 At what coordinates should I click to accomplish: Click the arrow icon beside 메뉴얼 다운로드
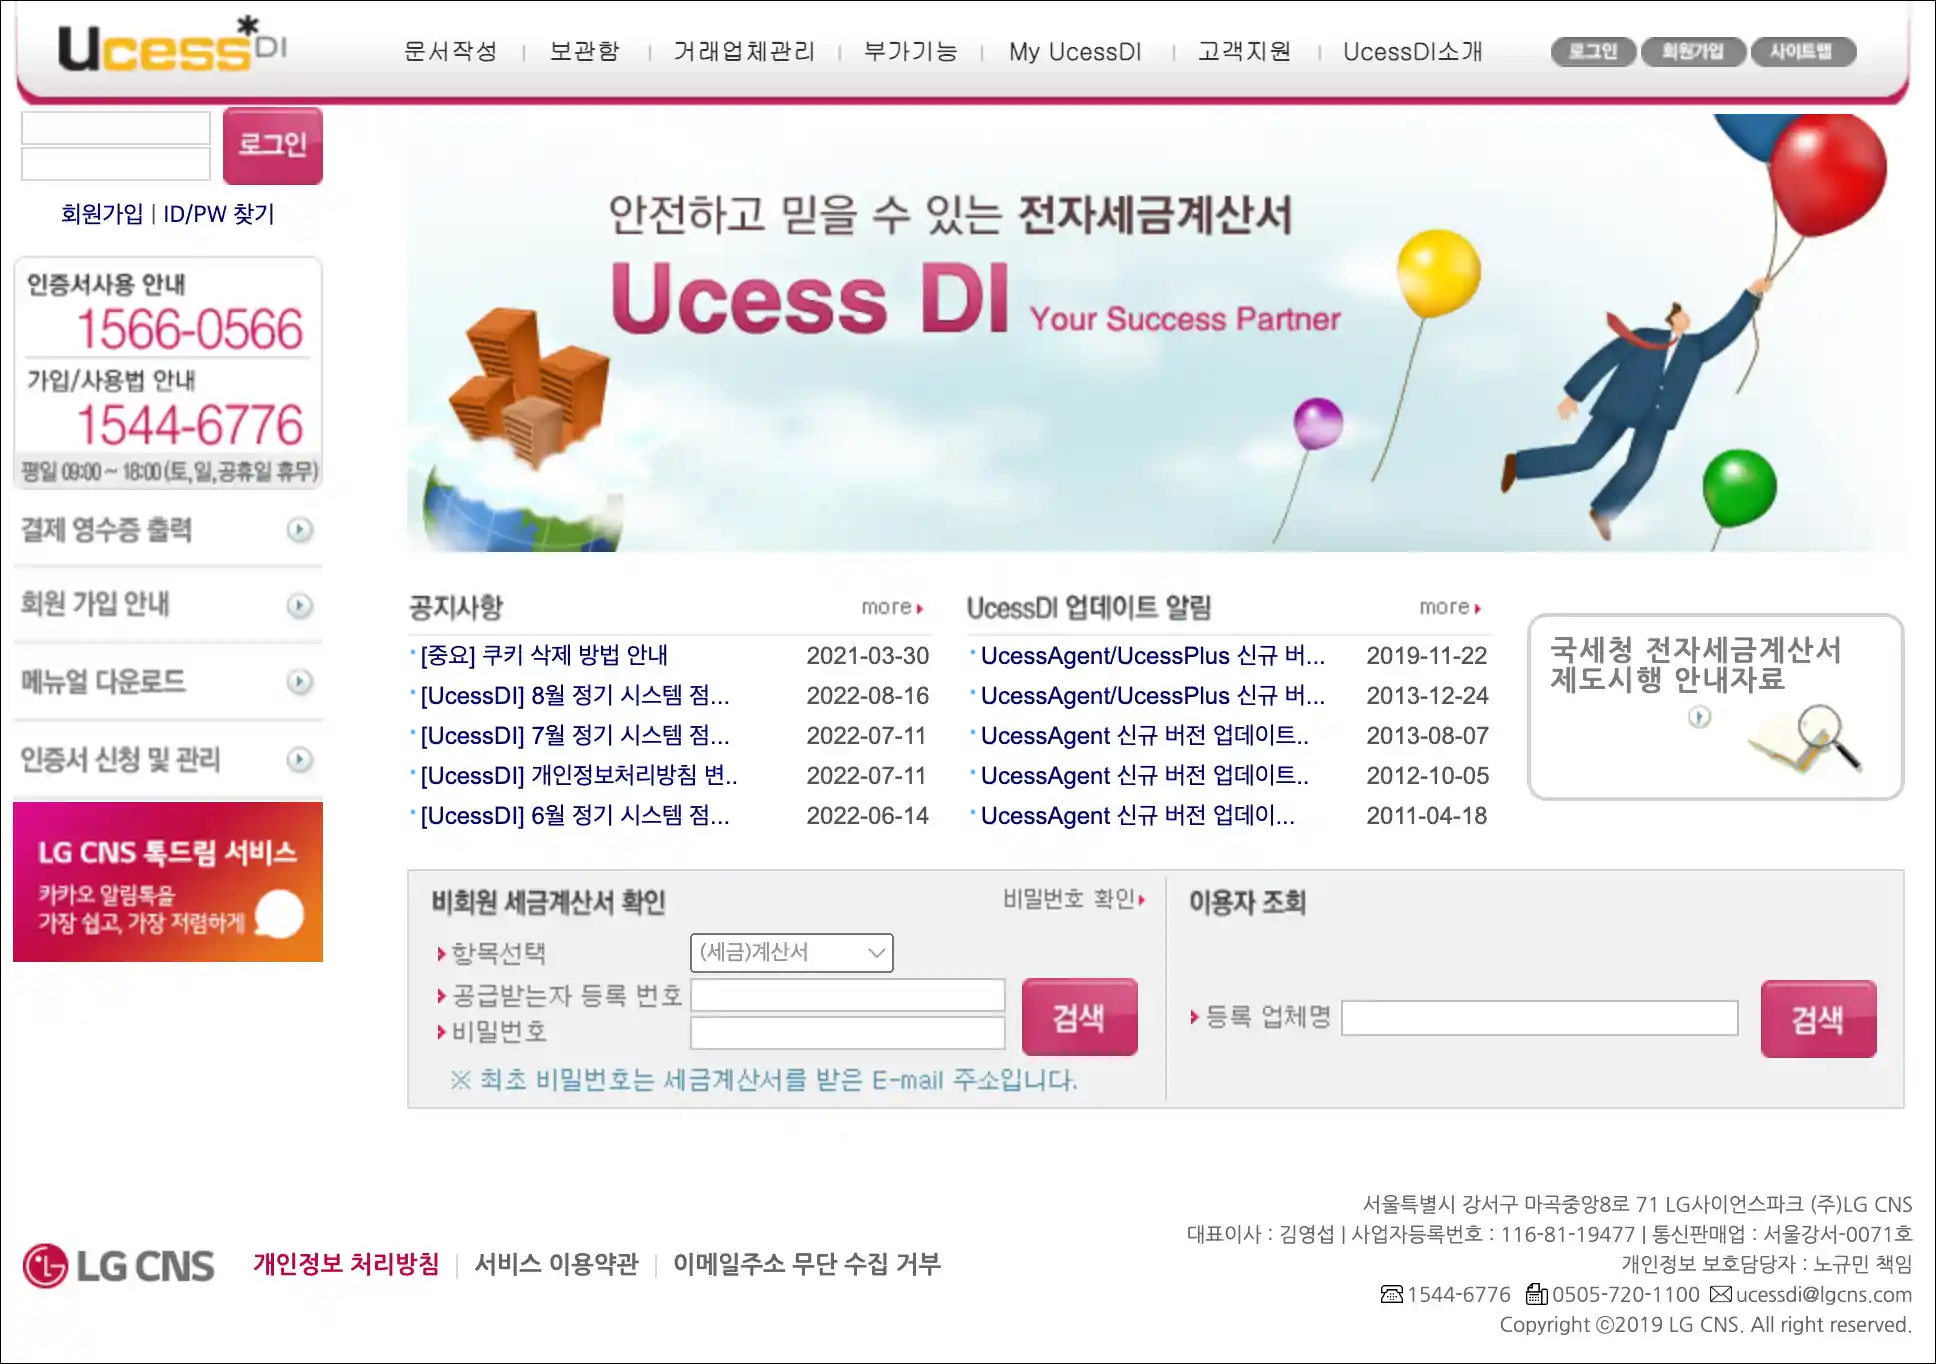299,682
